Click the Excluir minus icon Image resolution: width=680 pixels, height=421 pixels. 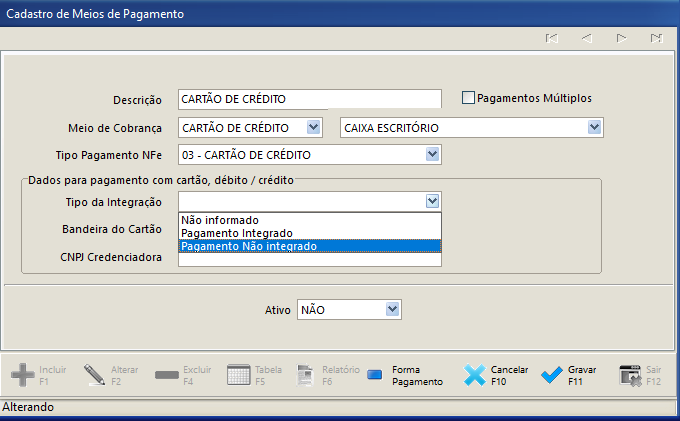pyautogui.click(x=167, y=375)
